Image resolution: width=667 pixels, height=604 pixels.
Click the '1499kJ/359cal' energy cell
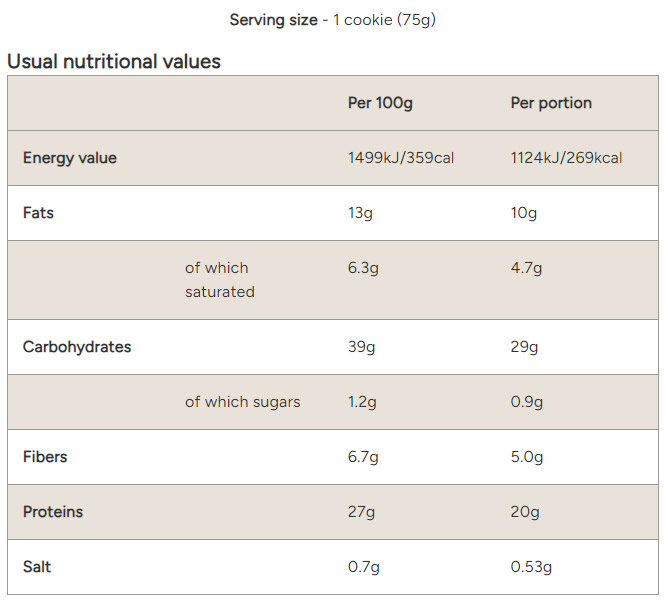coord(401,158)
